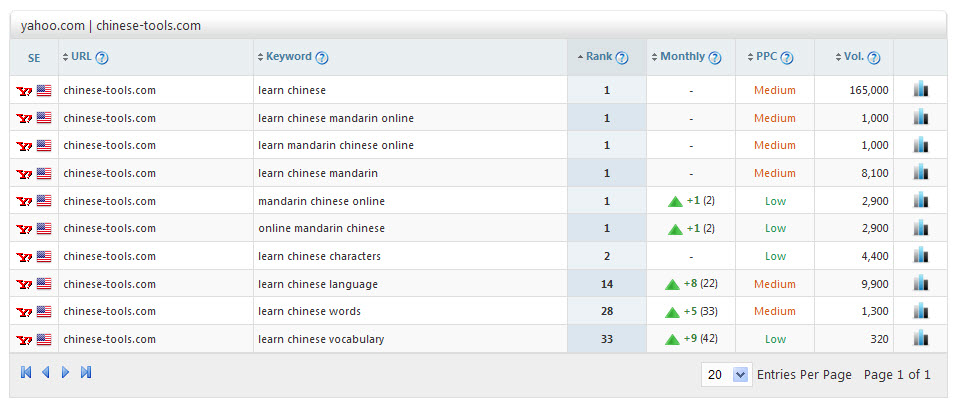Go to next page arrow
The image size is (954, 413).
click(x=66, y=373)
